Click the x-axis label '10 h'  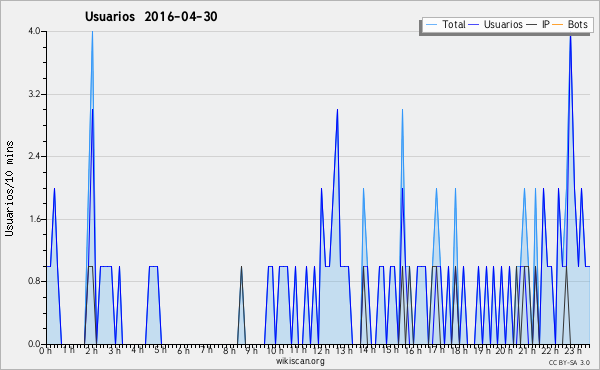click(275, 350)
